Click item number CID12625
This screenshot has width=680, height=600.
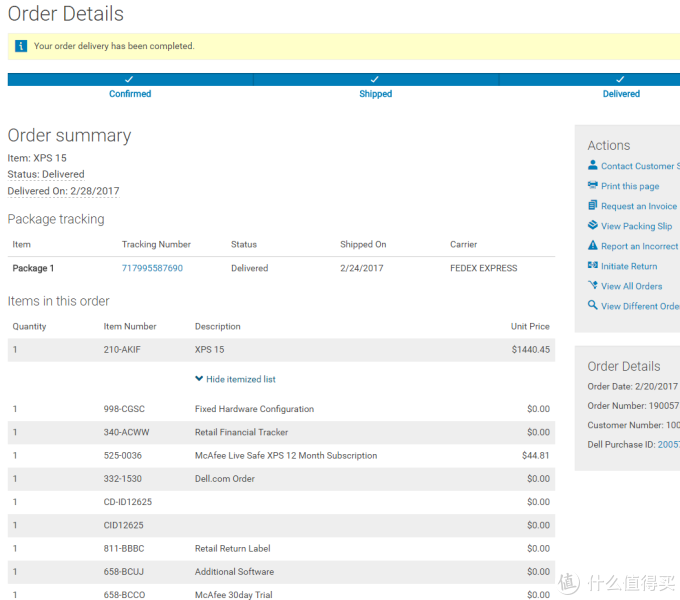[x=123, y=525]
